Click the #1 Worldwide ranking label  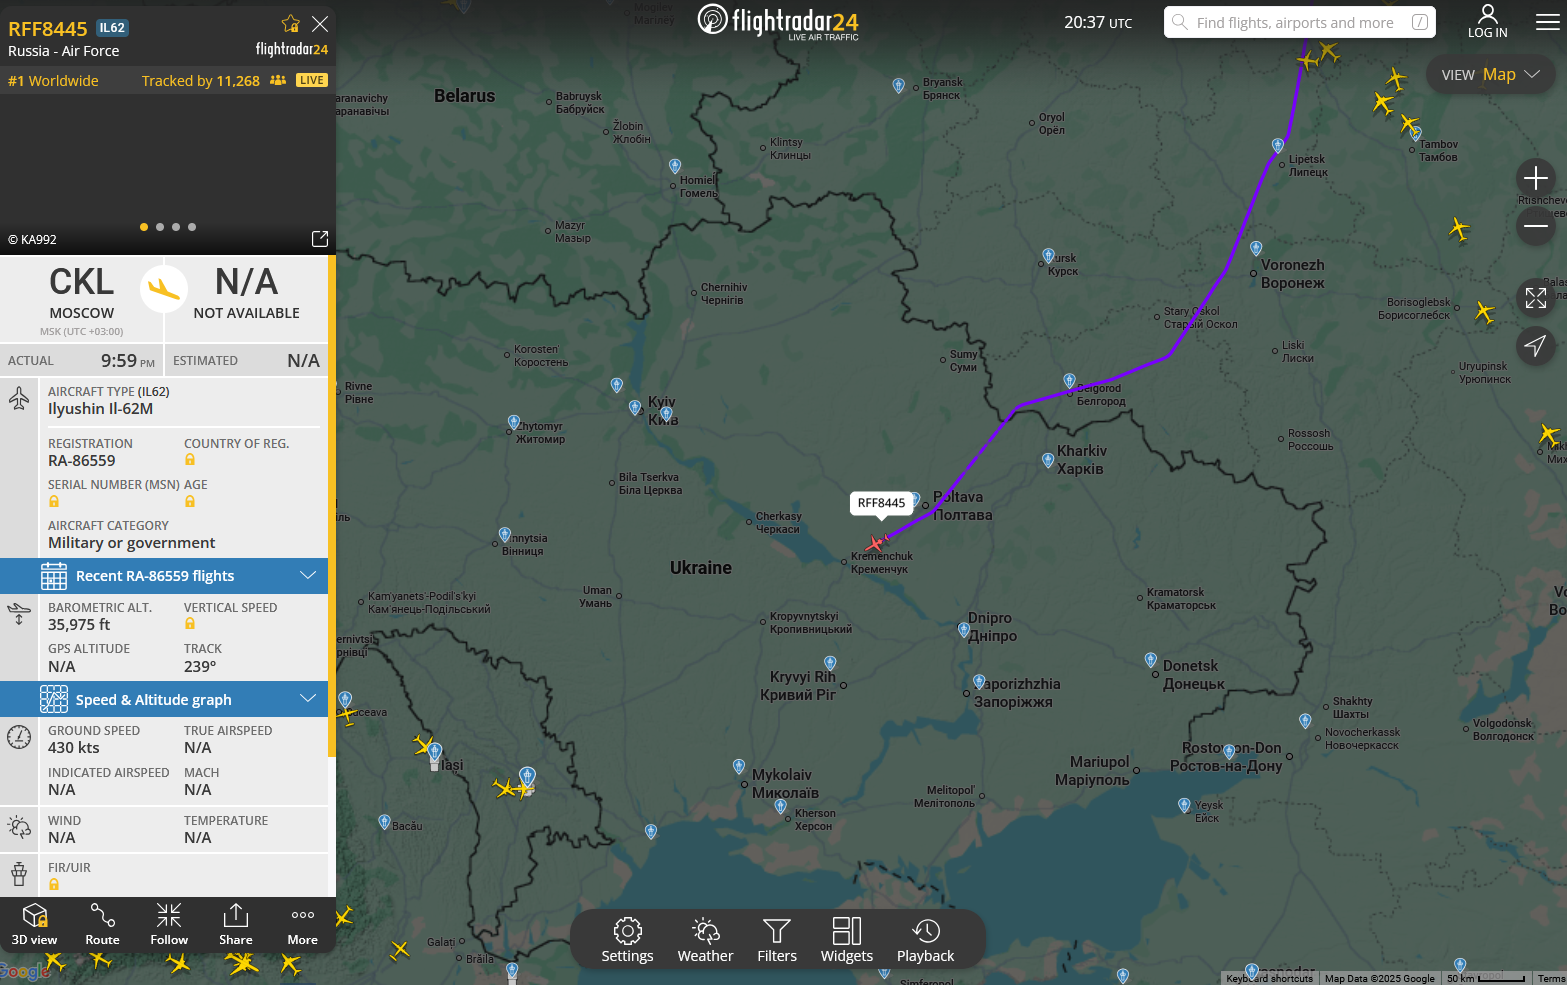(53, 81)
